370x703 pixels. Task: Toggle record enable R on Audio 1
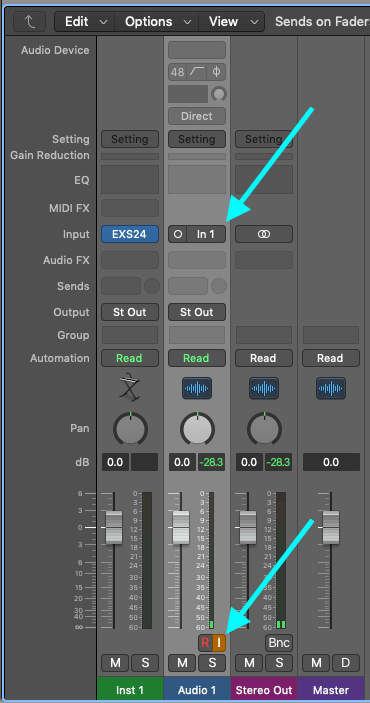[x=205, y=642]
